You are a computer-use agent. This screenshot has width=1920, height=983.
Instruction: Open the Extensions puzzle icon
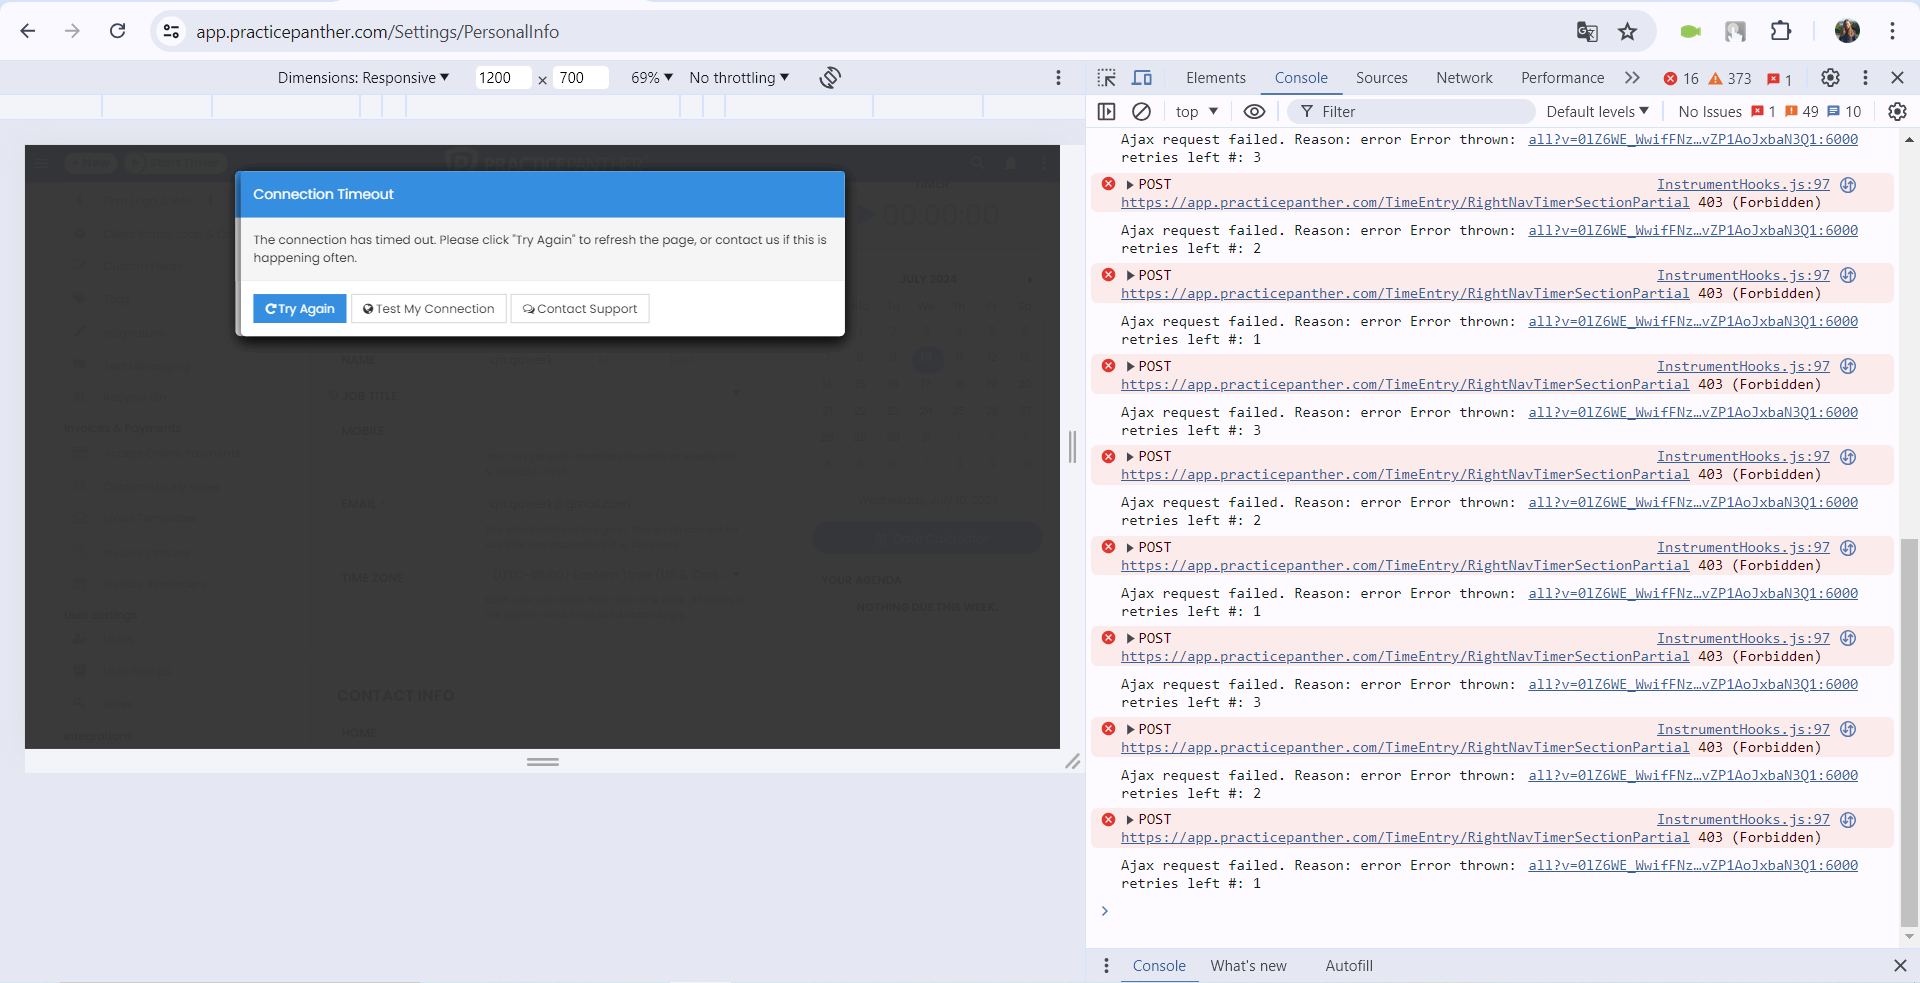click(x=1781, y=31)
